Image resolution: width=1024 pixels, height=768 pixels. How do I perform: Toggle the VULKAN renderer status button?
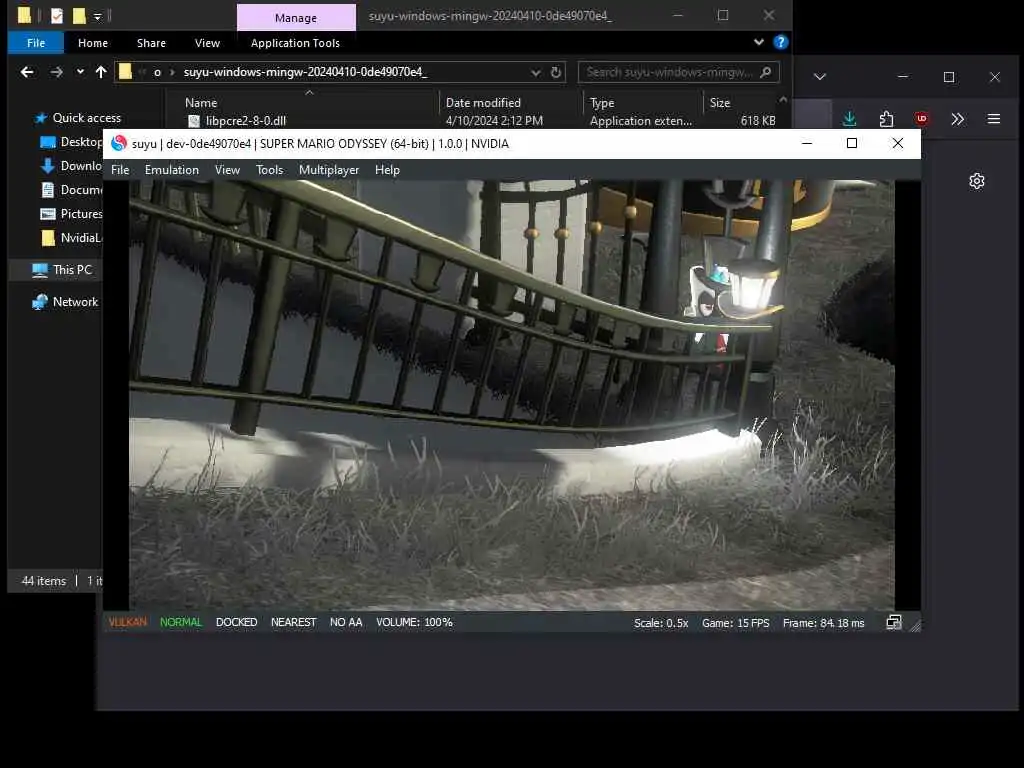tap(127, 622)
